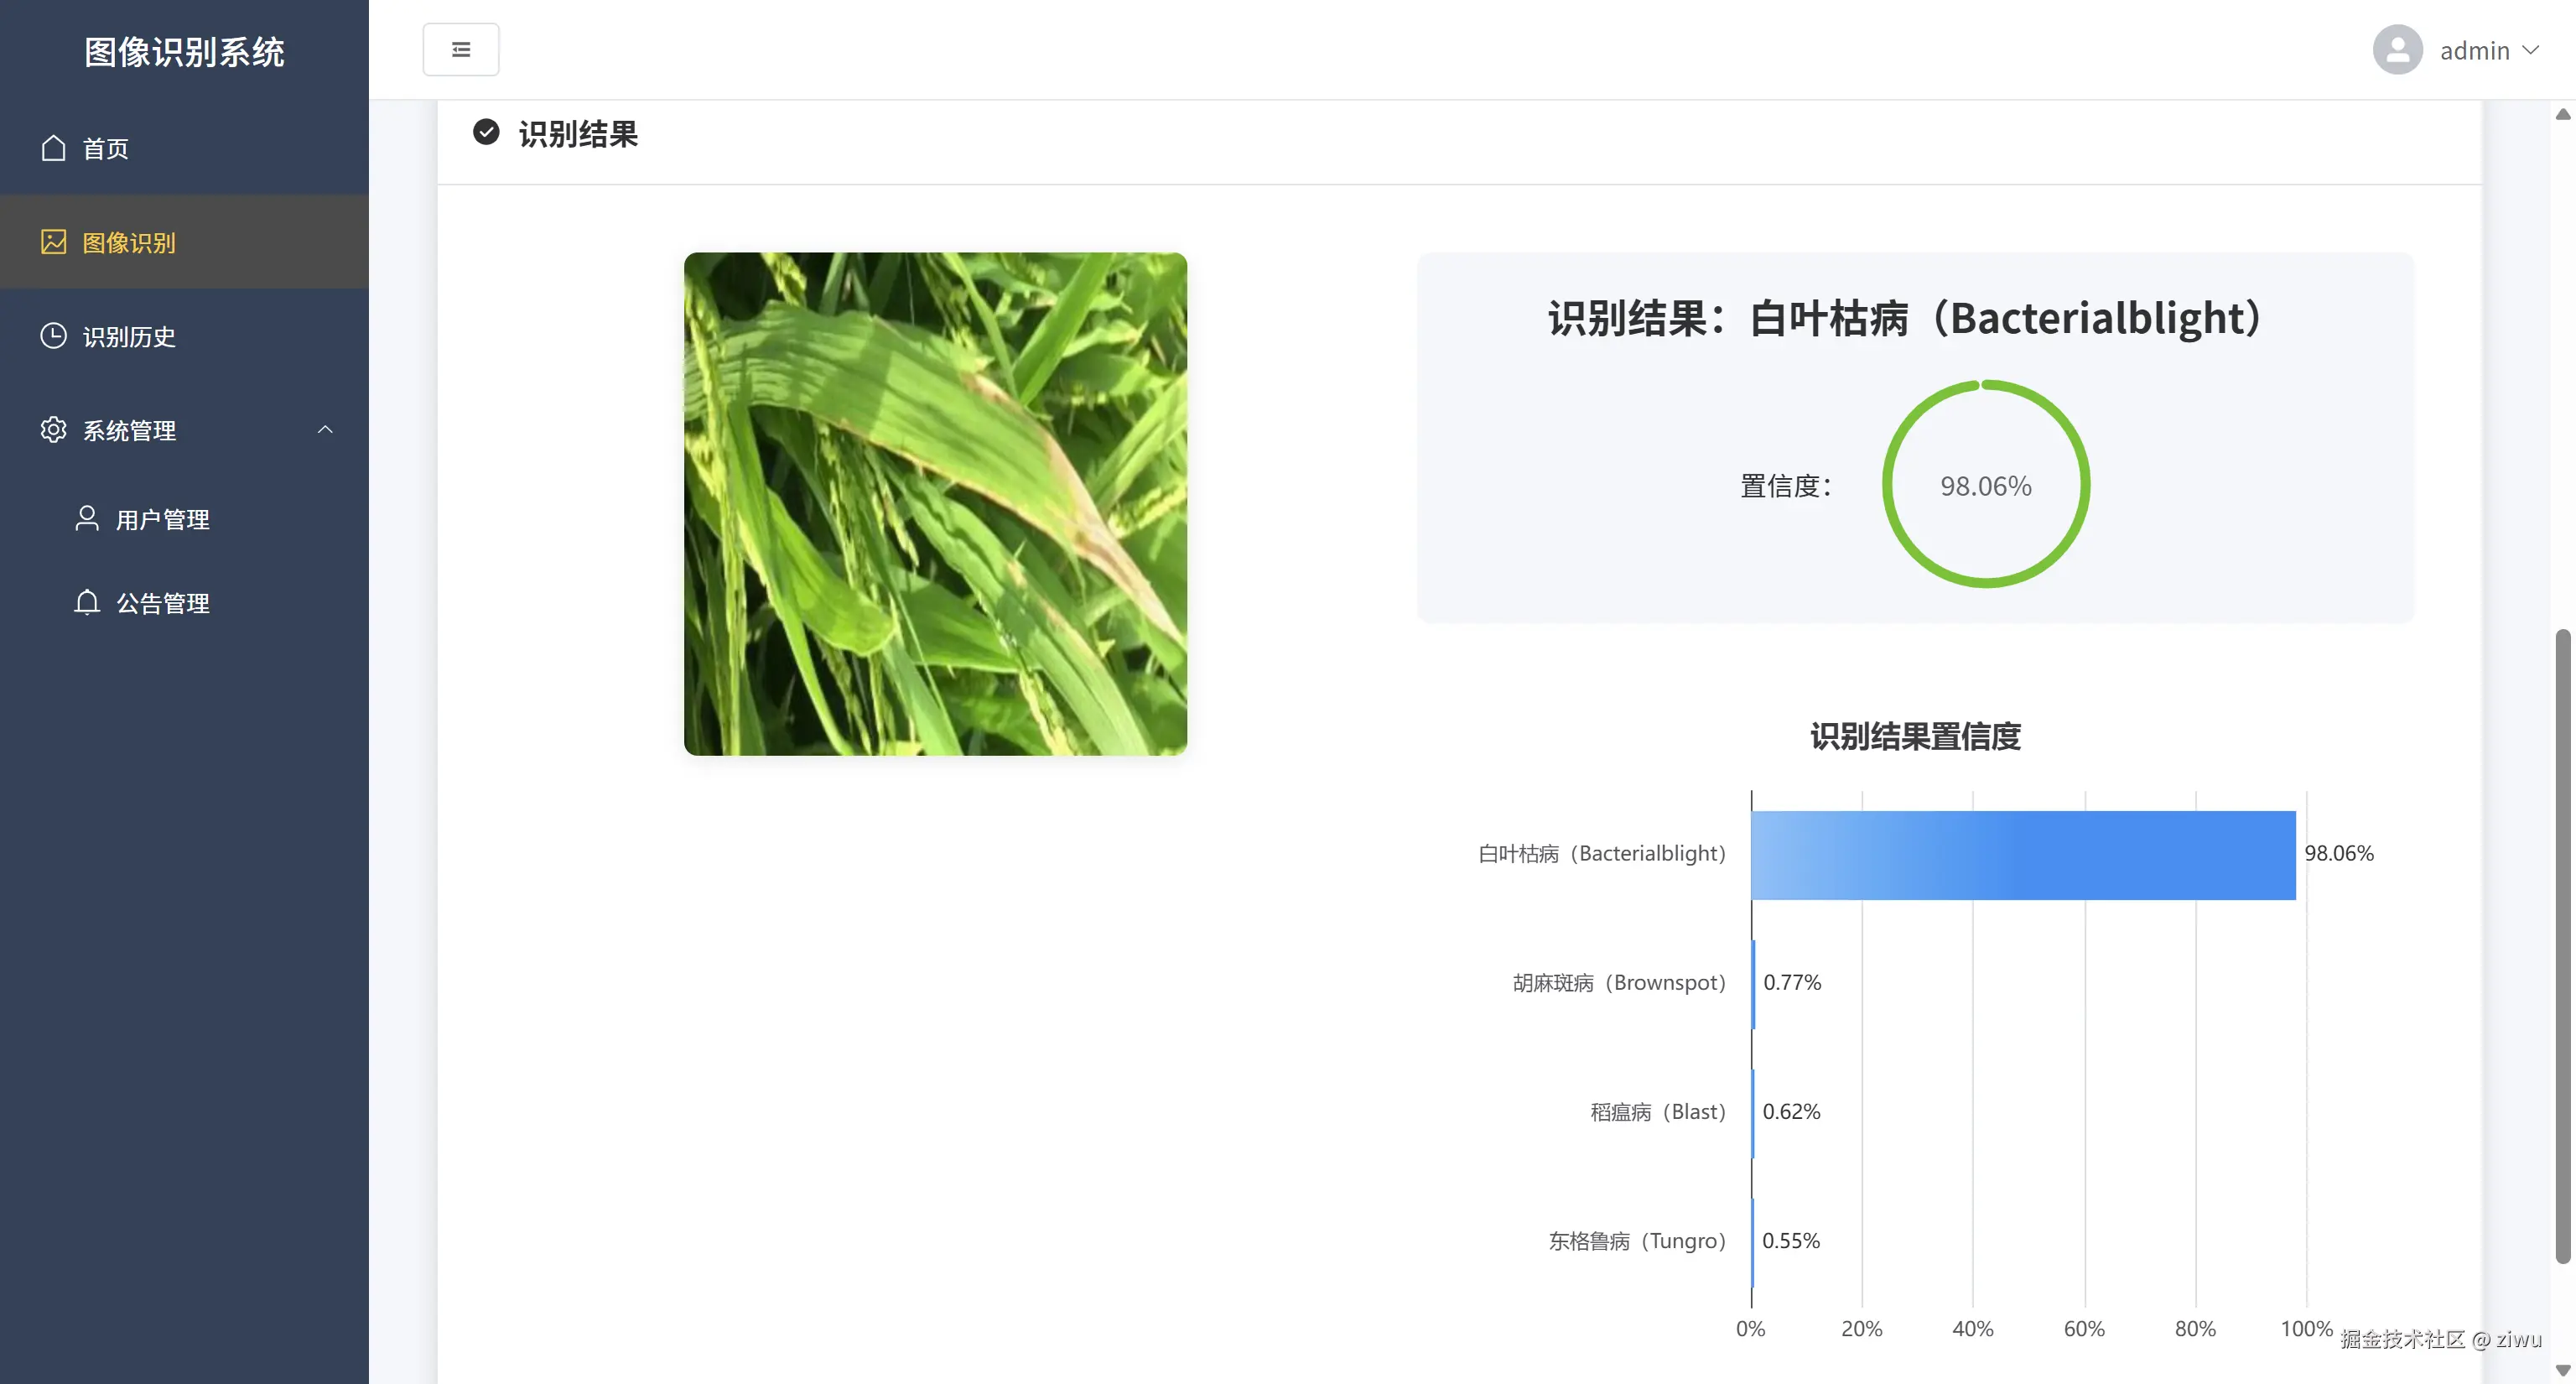2576x1384 pixels.
Task: Click the 98.06% circular confidence progress
Action: (x=1985, y=485)
